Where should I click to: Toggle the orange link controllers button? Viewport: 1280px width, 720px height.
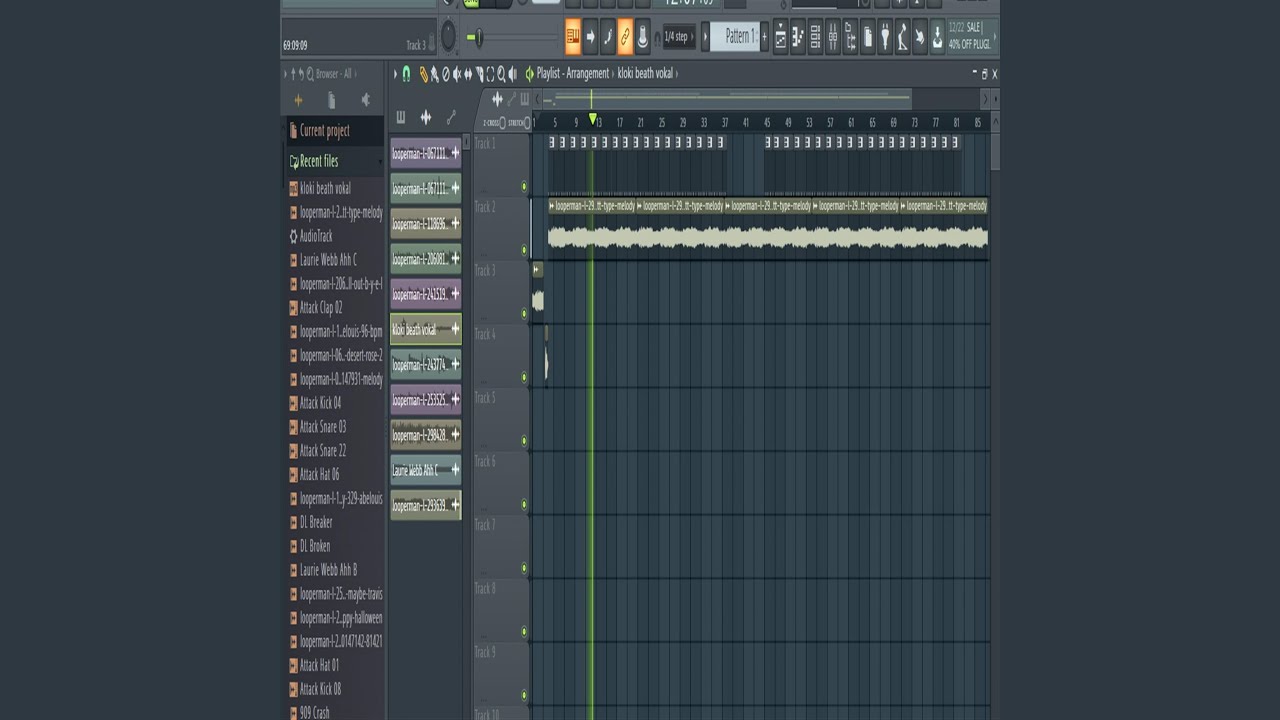tap(625, 37)
